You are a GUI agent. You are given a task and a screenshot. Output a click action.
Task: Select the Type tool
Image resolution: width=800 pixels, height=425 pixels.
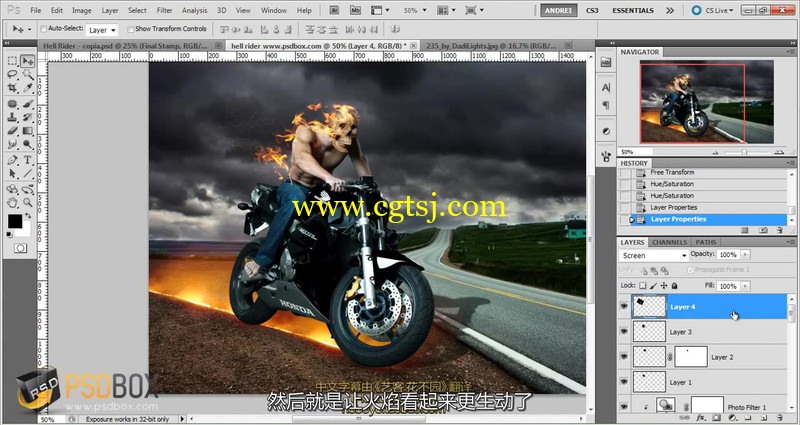(28, 160)
